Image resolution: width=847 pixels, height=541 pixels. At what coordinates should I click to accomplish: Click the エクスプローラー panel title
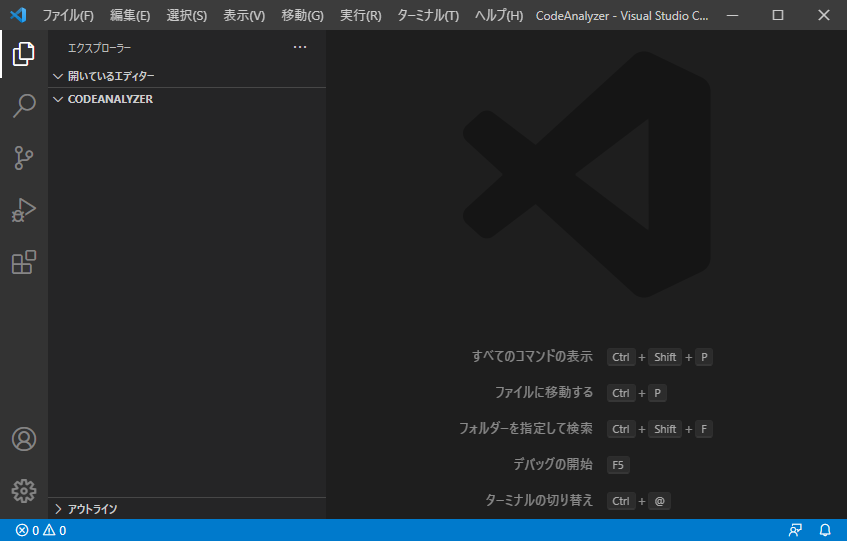99,48
